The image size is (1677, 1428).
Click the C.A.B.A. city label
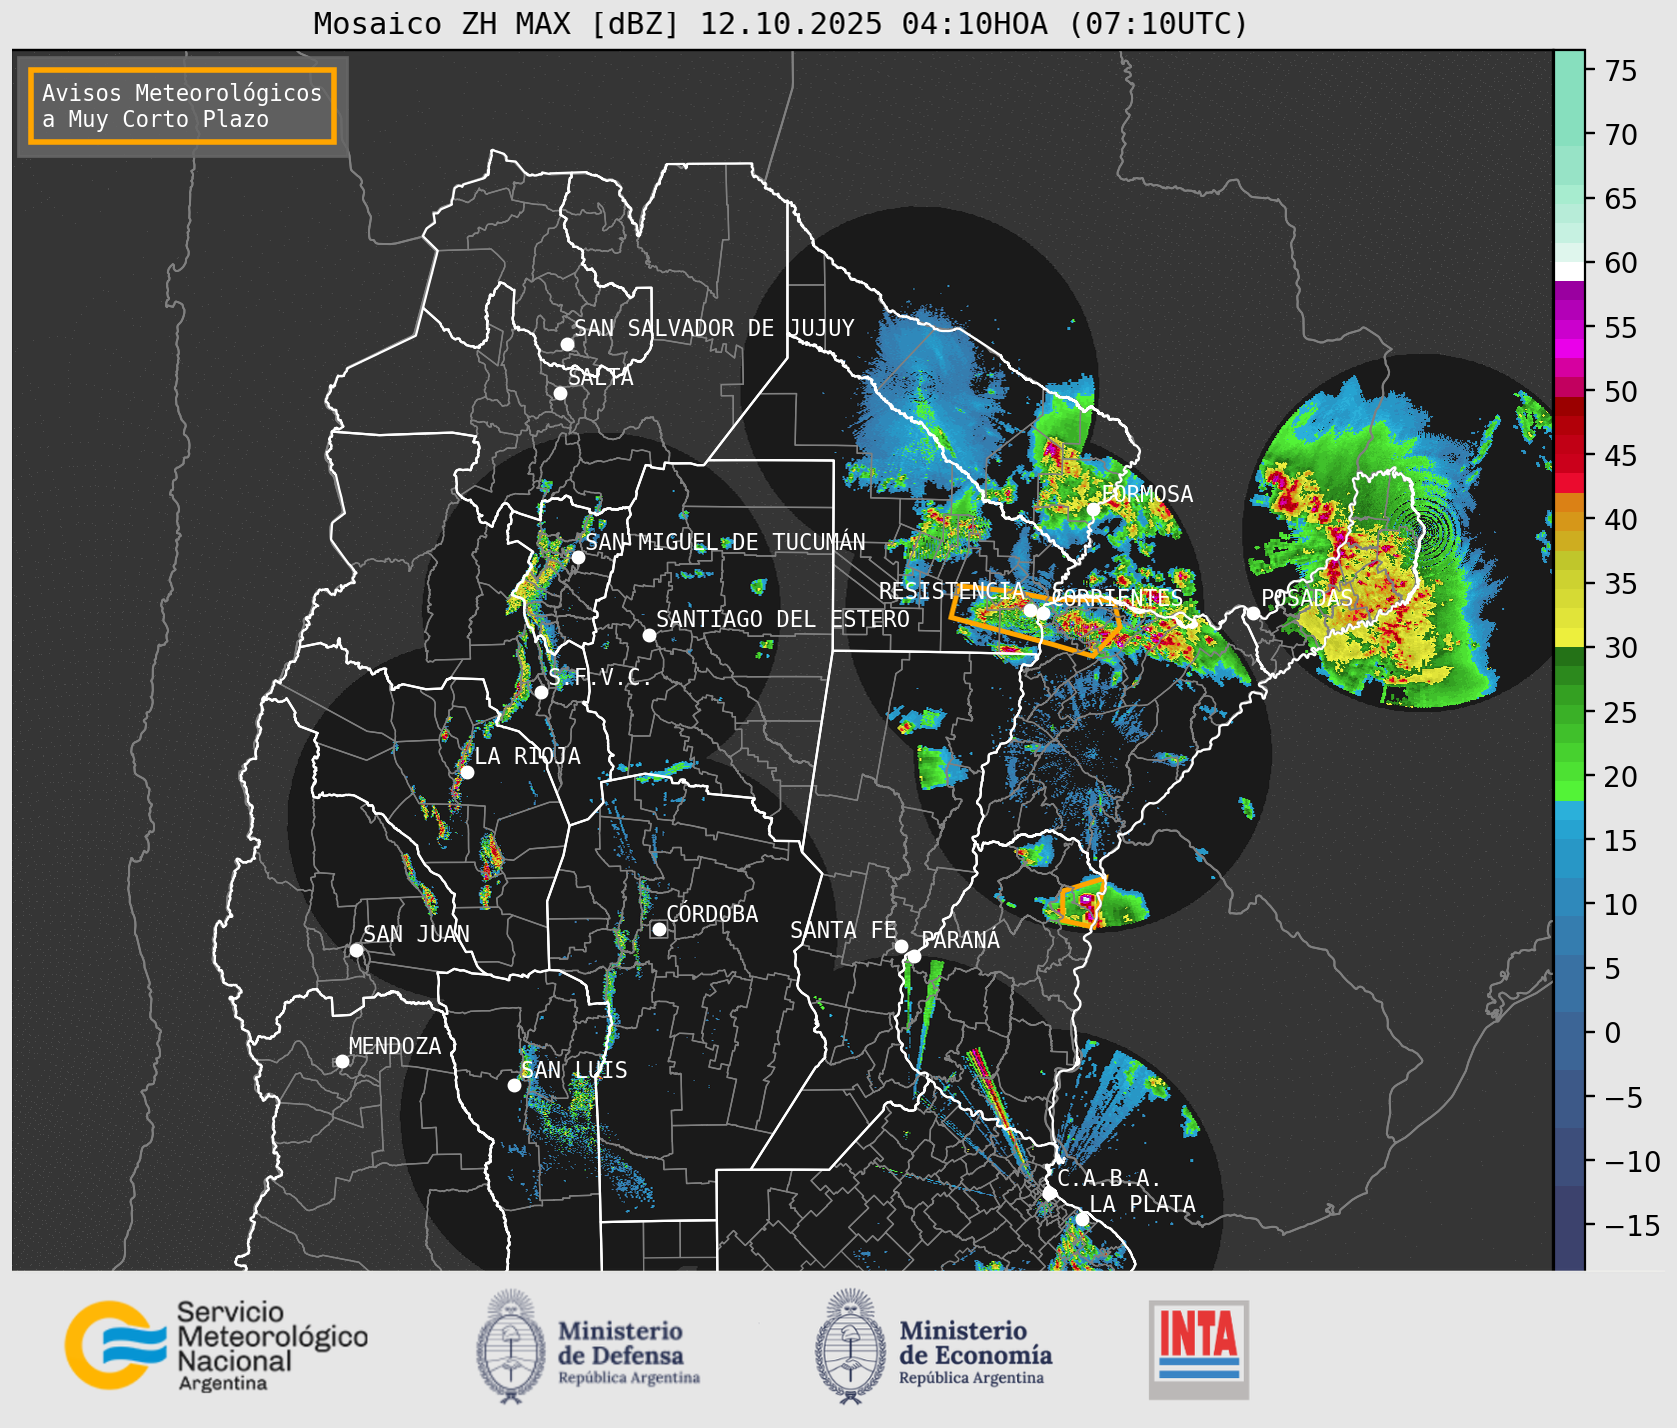[x=1109, y=1179]
